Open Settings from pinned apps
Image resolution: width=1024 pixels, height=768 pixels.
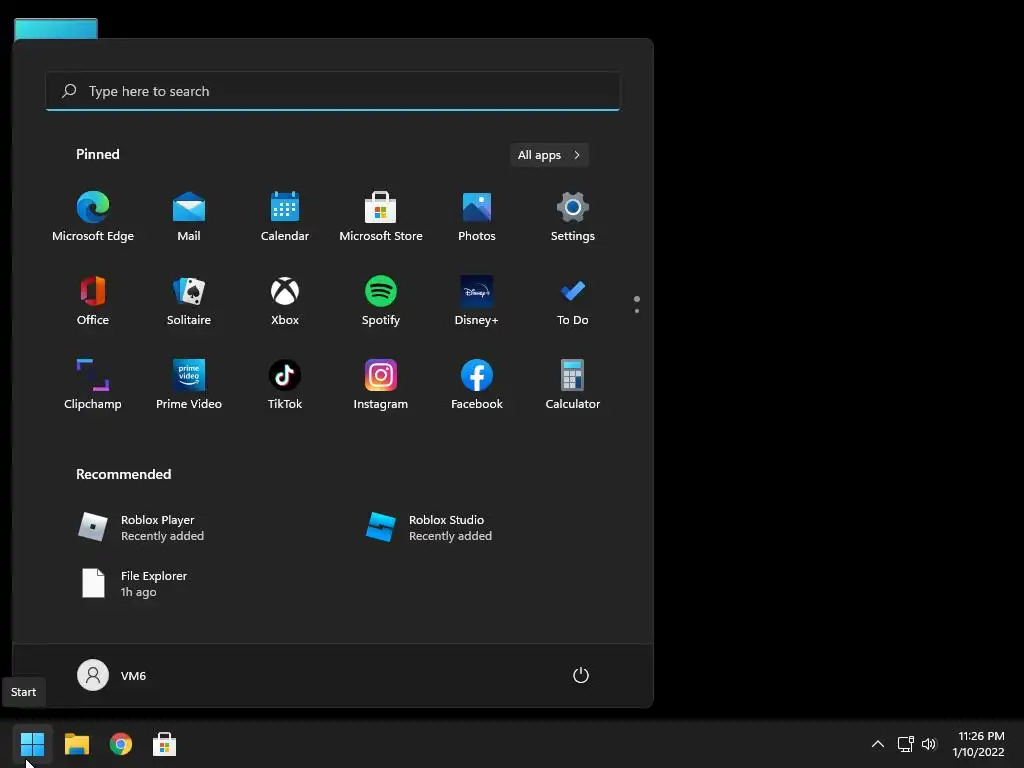click(x=573, y=217)
